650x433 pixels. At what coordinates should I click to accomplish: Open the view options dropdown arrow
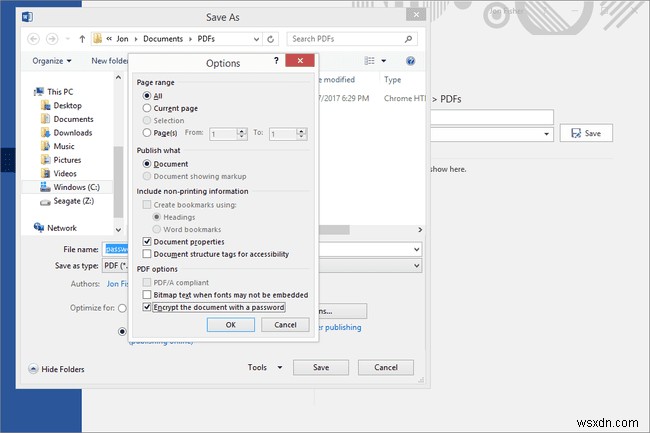384,61
